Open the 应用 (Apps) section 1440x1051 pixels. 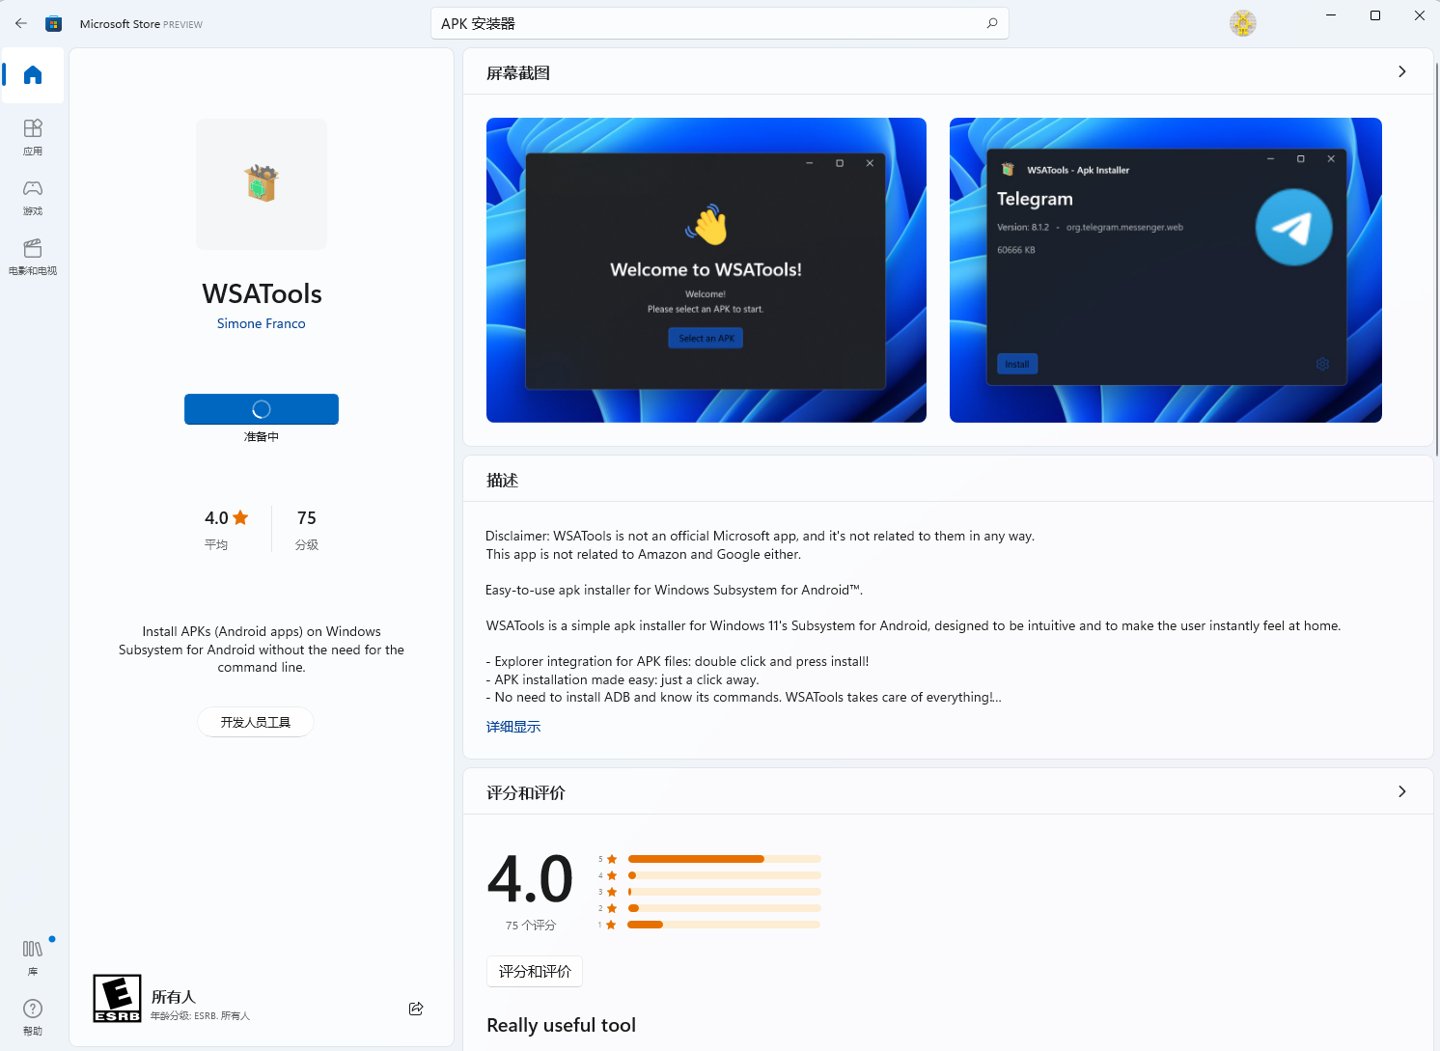[x=32, y=137]
